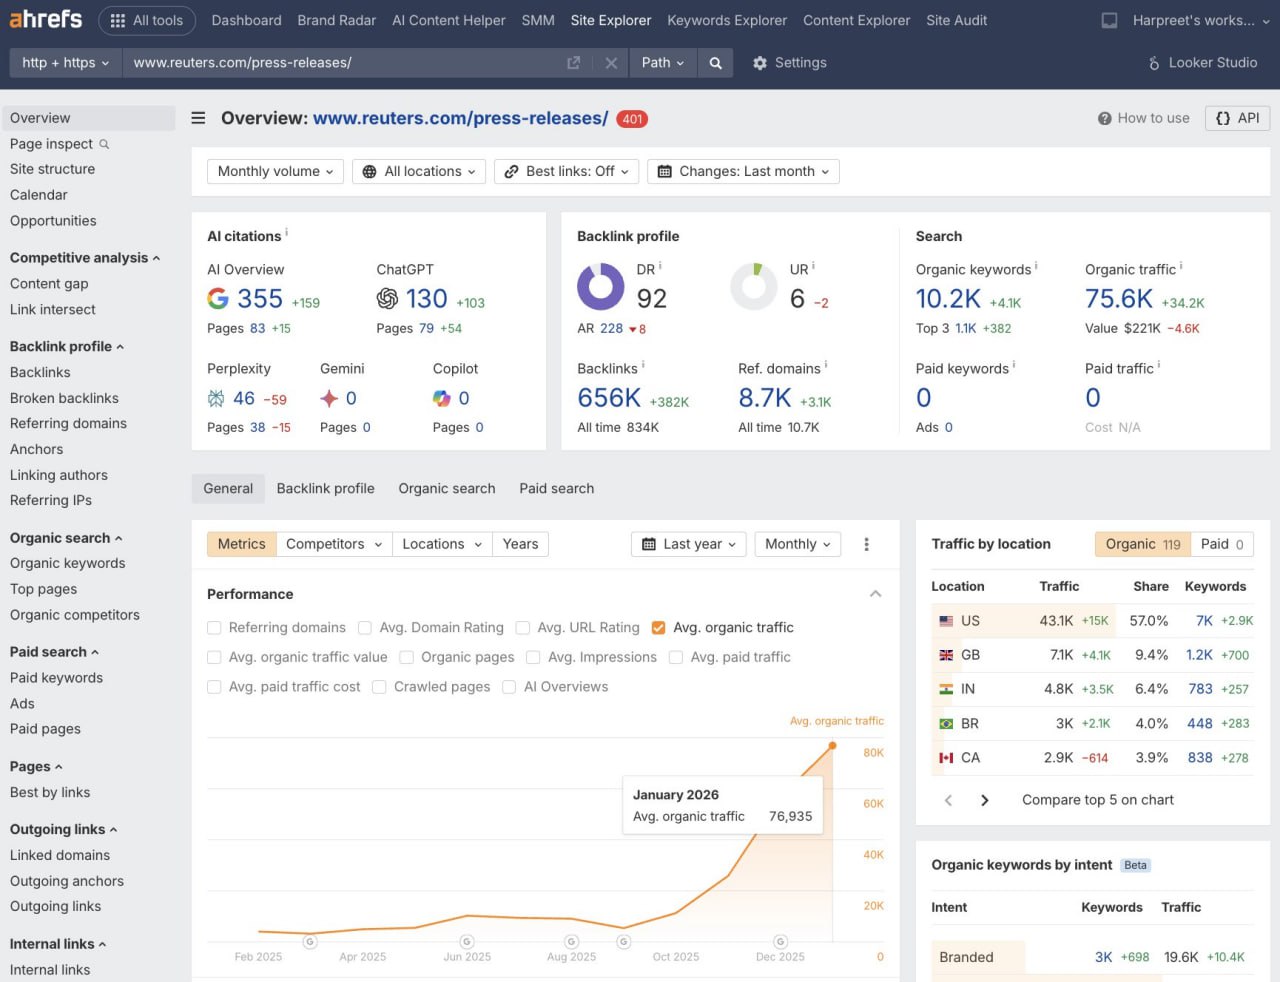Enable the Organic pages checkbox
Viewport: 1280px width, 982px height.
pos(407,657)
